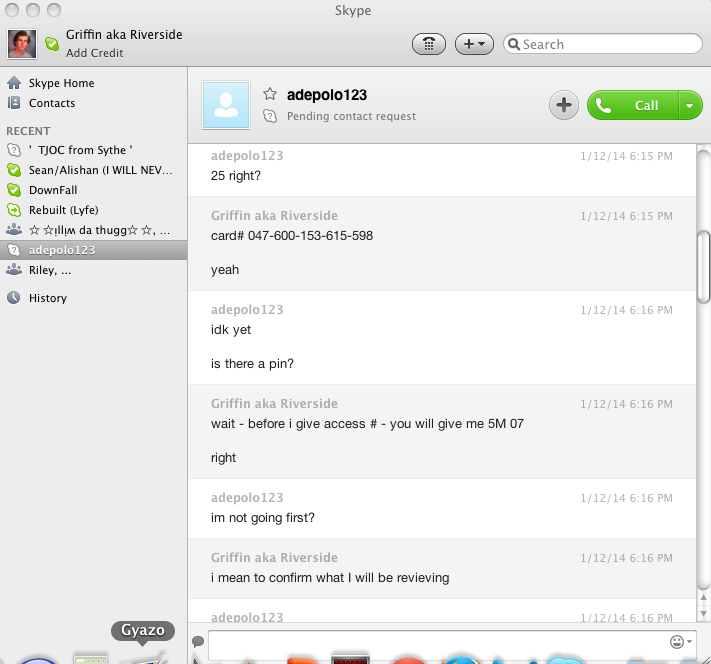Click Griffin's profile picture
Viewport: 711px width, 664px height.
click(x=22, y=44)
